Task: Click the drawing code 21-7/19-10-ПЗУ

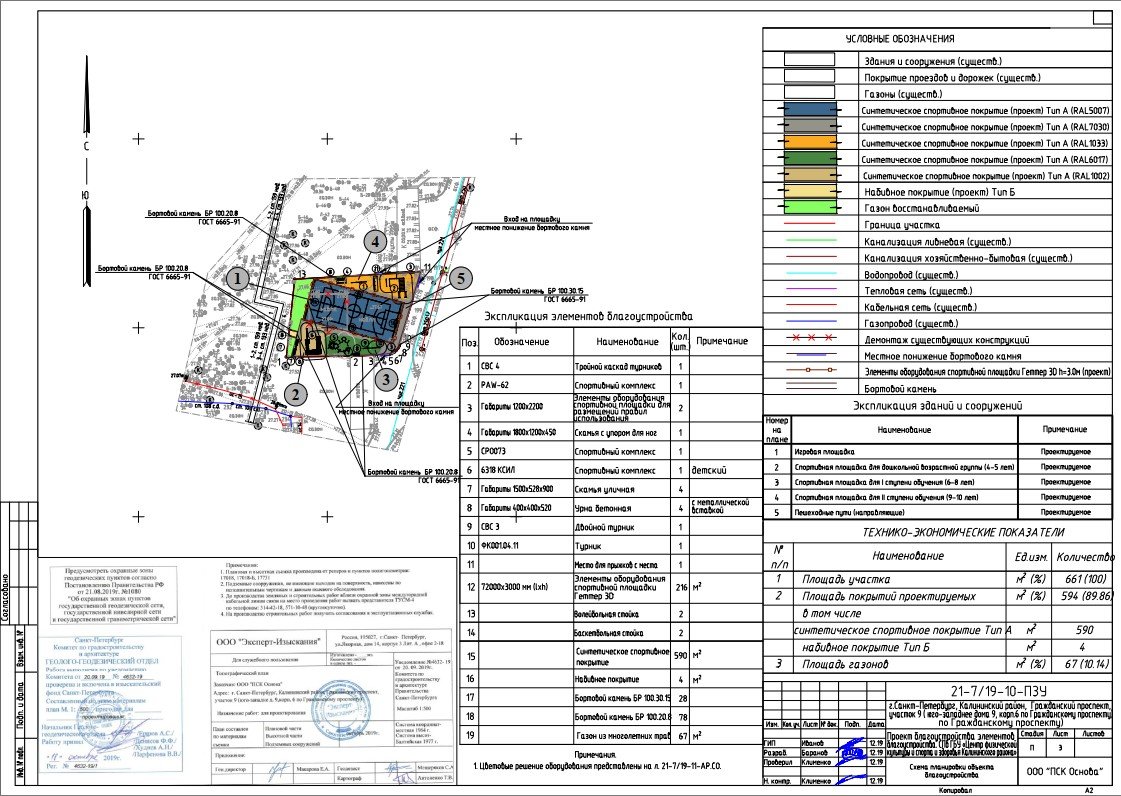Action: pyautogui.click(x=999, y=691)
